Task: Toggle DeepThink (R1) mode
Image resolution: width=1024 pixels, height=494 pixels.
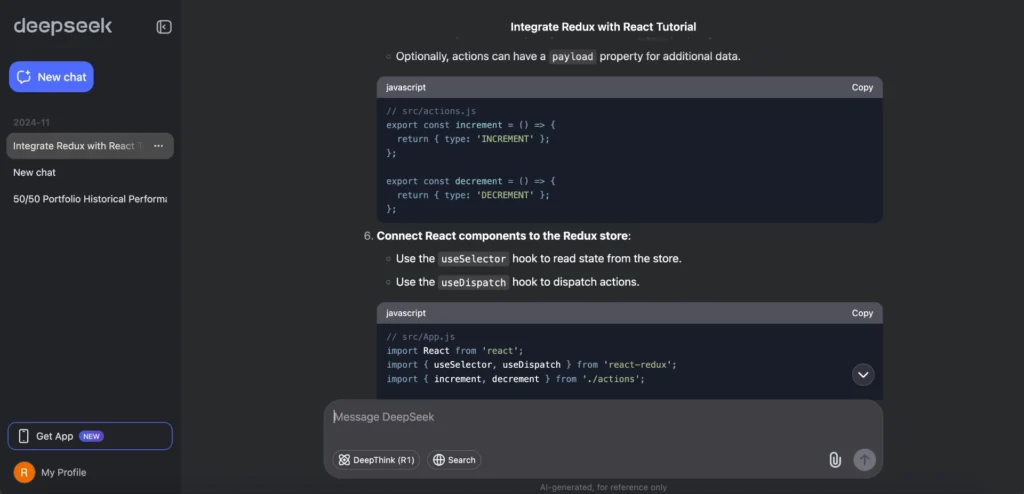Action: 376,460
